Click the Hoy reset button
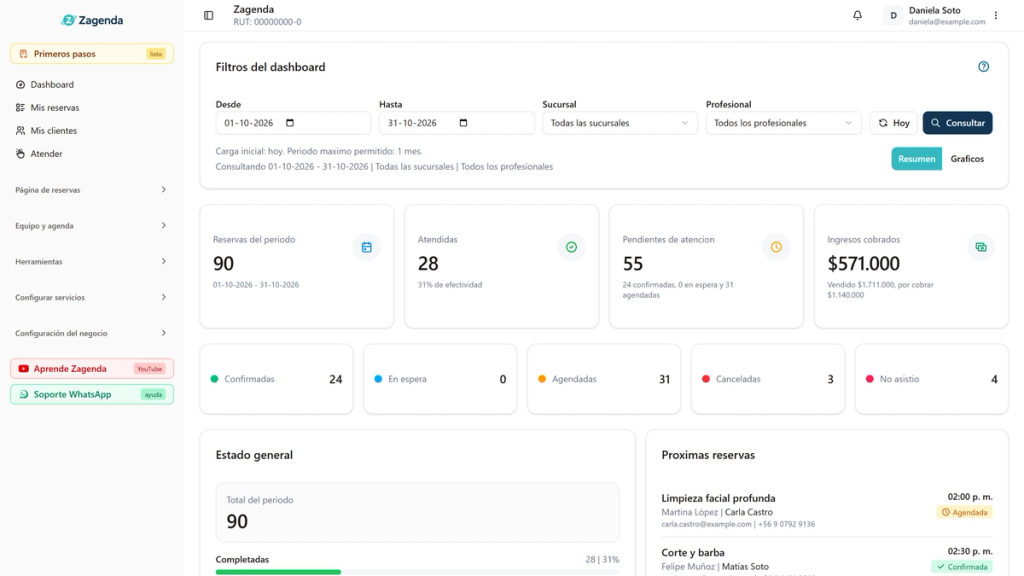1024x576 pixels. point(893,123)
